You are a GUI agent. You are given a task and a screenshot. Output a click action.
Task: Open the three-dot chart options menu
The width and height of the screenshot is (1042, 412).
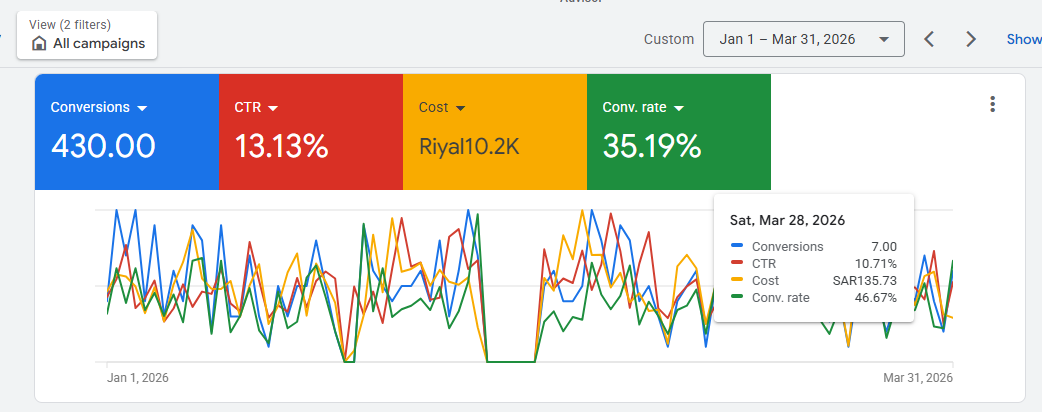992,104
